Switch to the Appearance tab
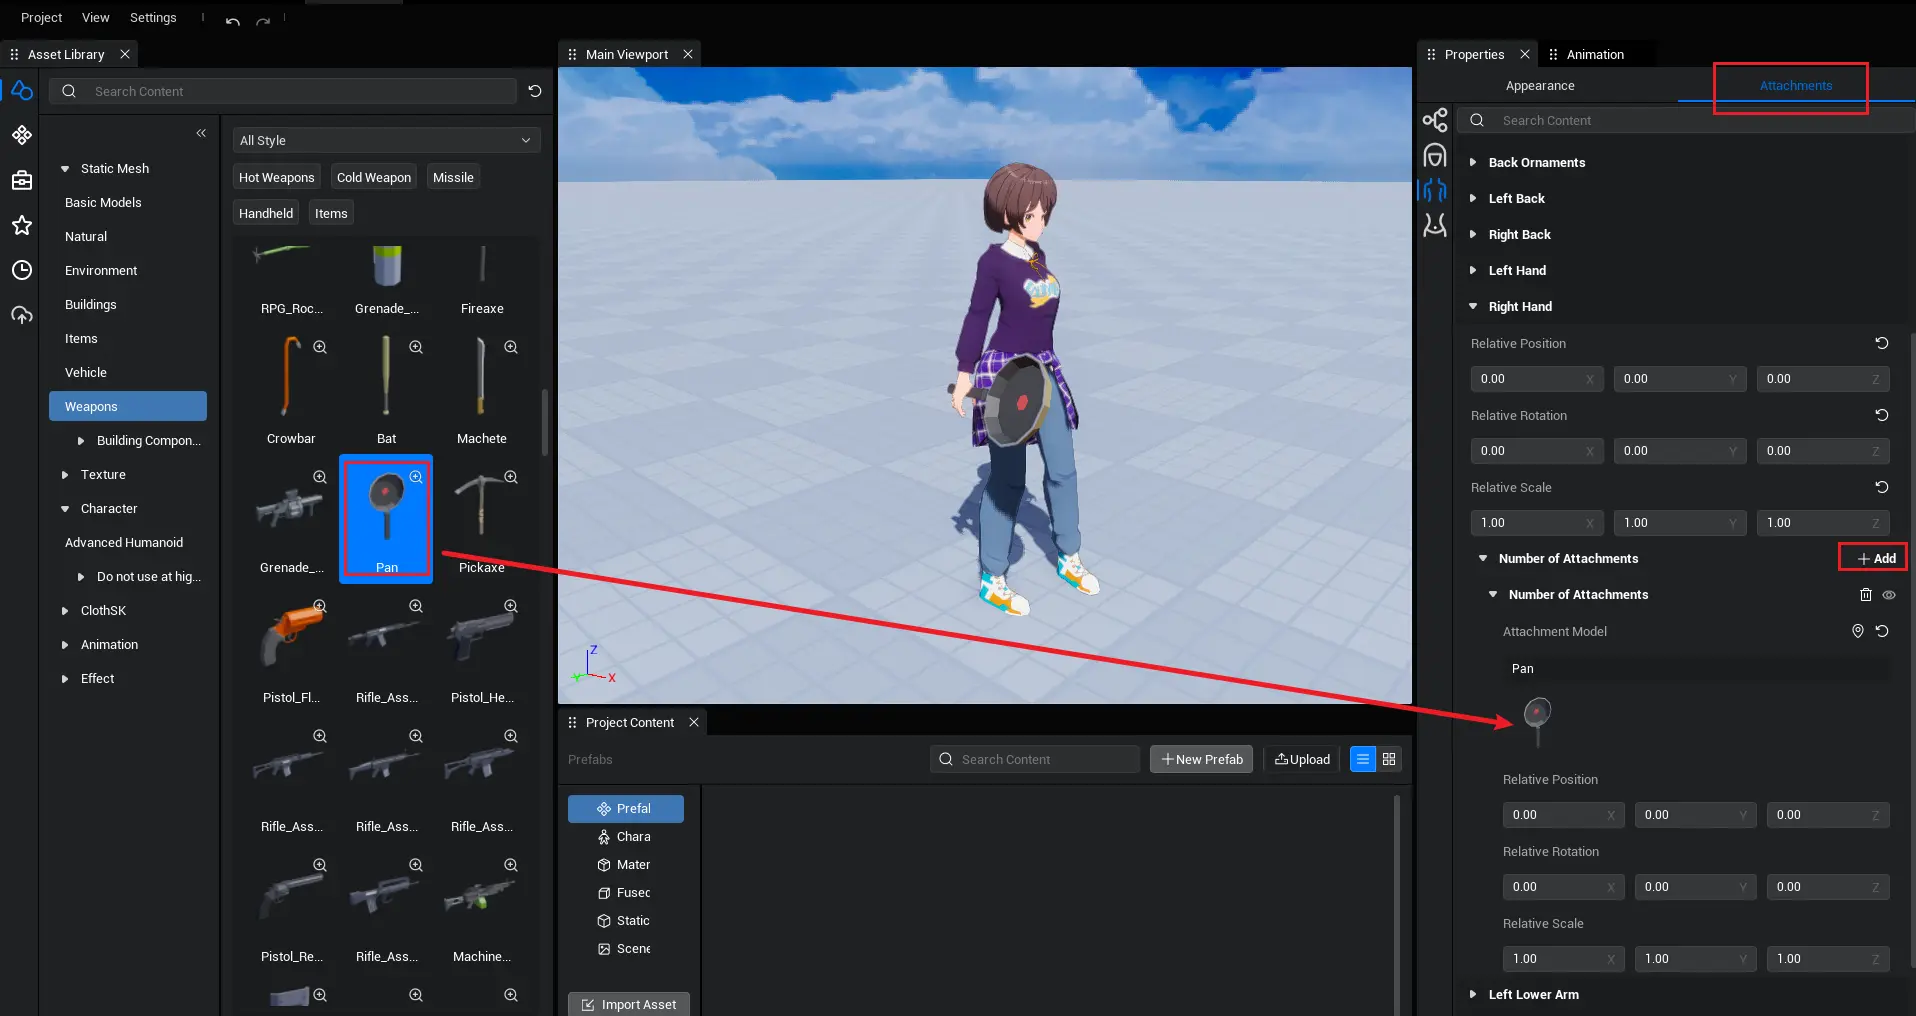1916x1016 pixels. point(1540,86)
